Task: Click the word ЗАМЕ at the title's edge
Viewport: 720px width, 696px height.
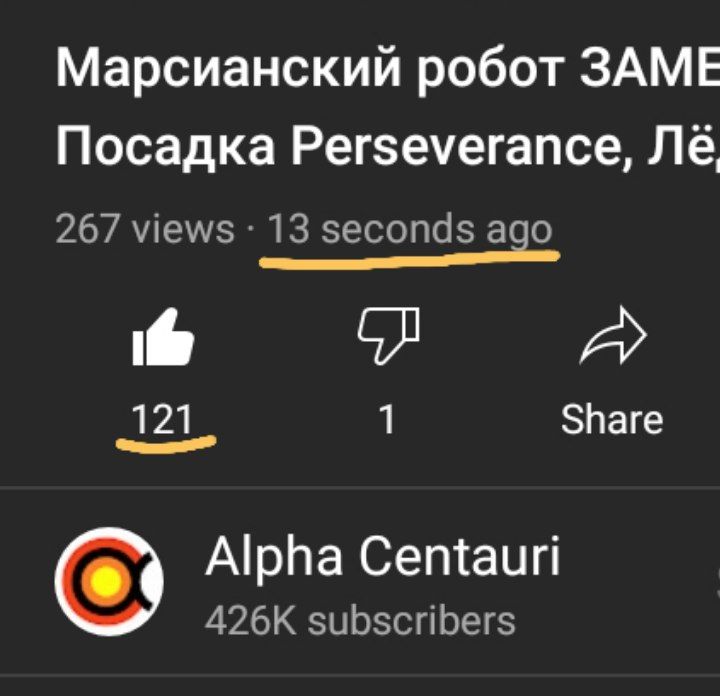Action: (x=649, y=68)
